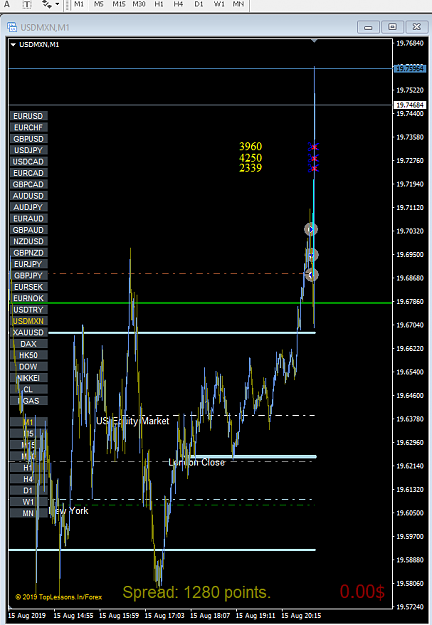Screen dimensions: 432x625
Task: Switch chart to the NIKKEI button
Action: [29, 378]
